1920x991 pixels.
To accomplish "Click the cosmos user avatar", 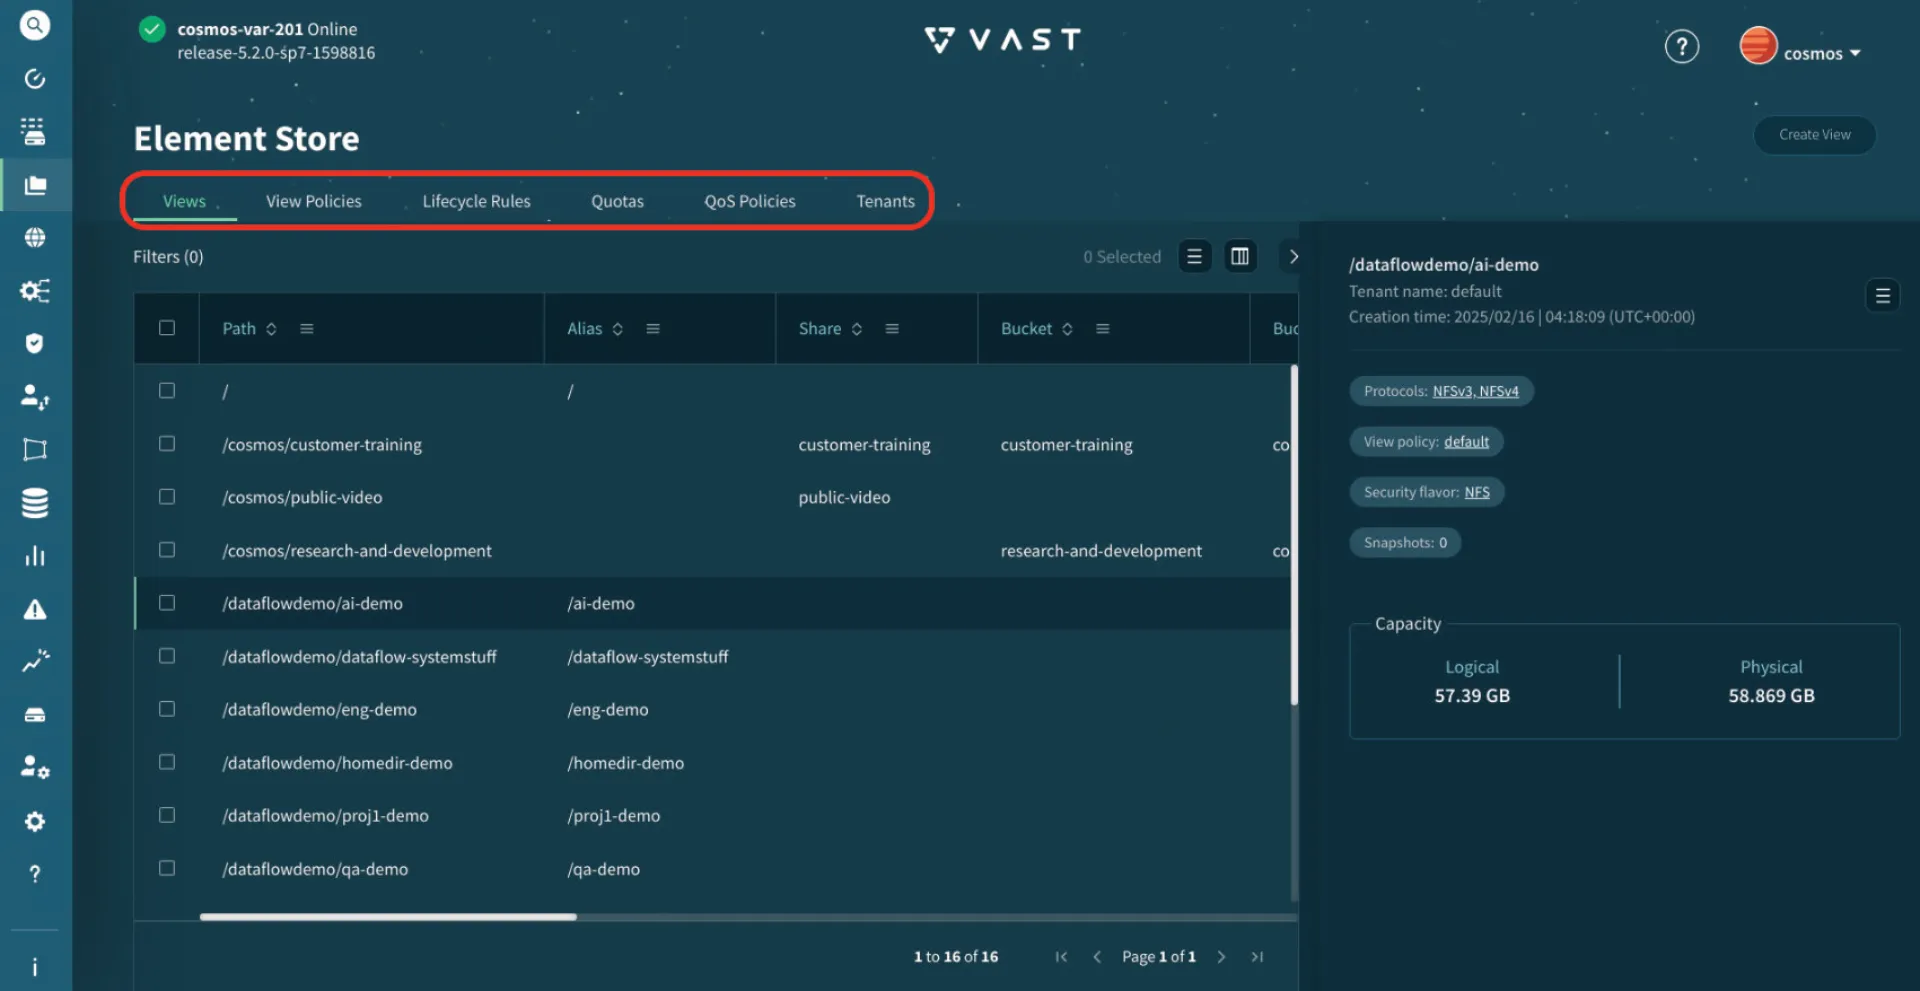I will click(x=1758, y=45).
